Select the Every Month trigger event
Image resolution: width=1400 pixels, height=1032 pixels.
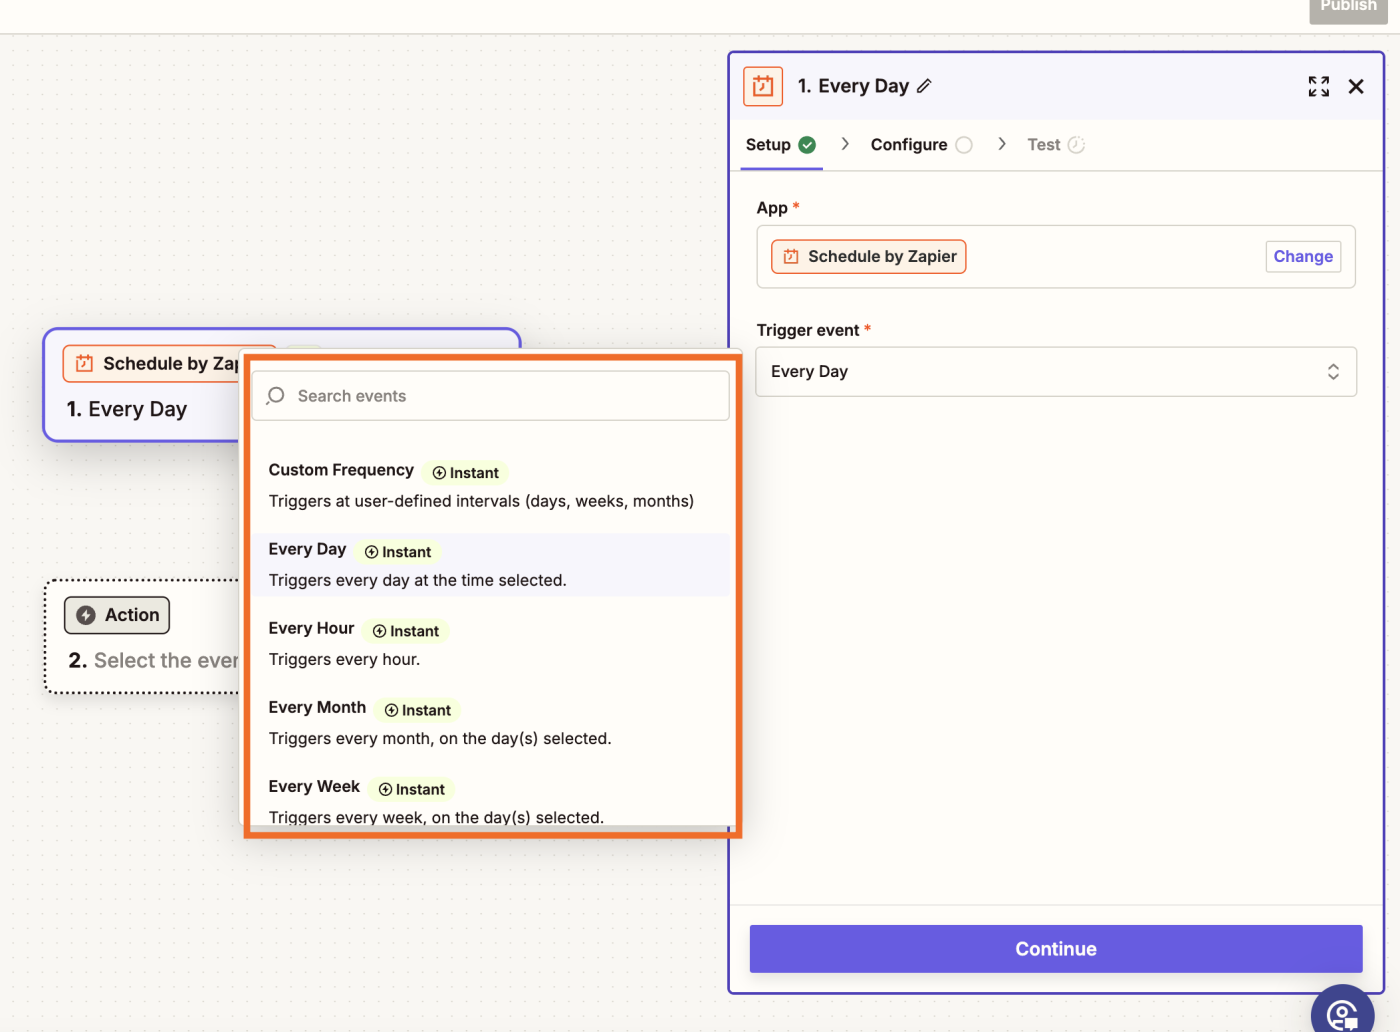490,723
